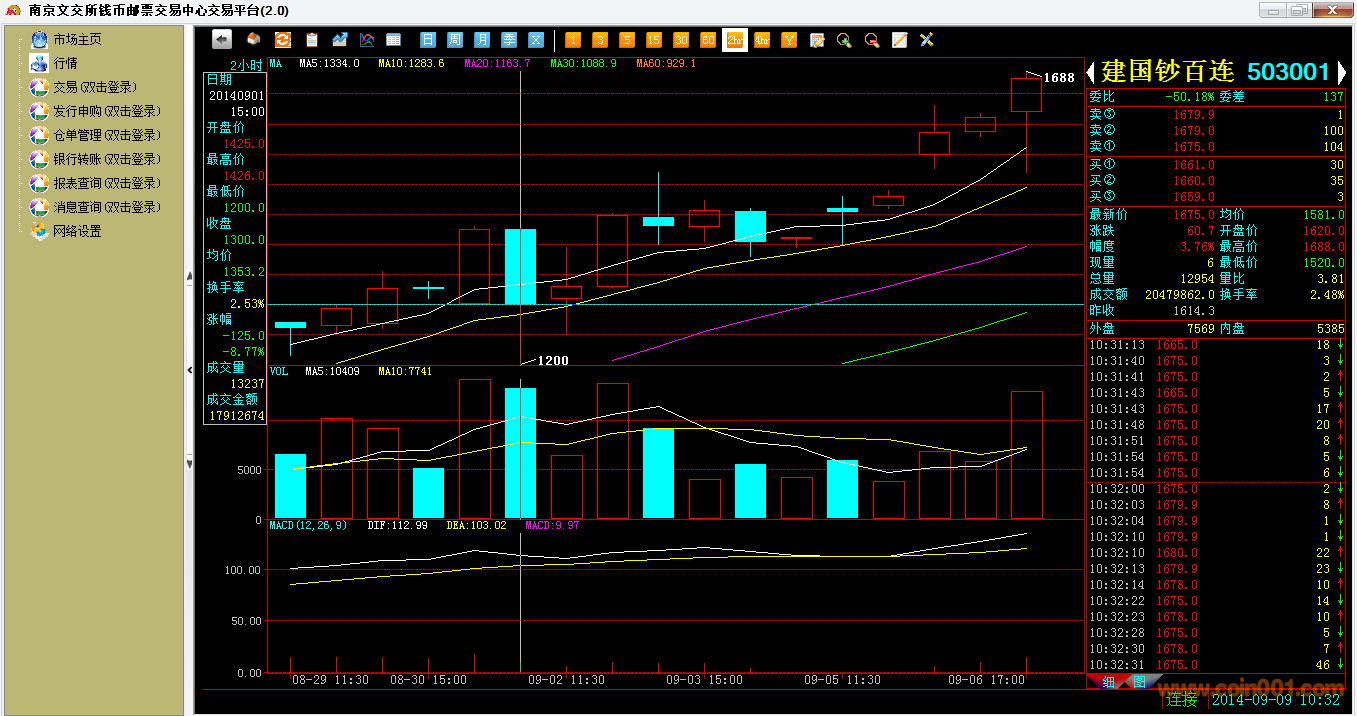Image resolution: width=1357 pixels, height=716 pixels.
Task: Switch to the 图 tab at bottom
Action: (x=1138, y=682)
